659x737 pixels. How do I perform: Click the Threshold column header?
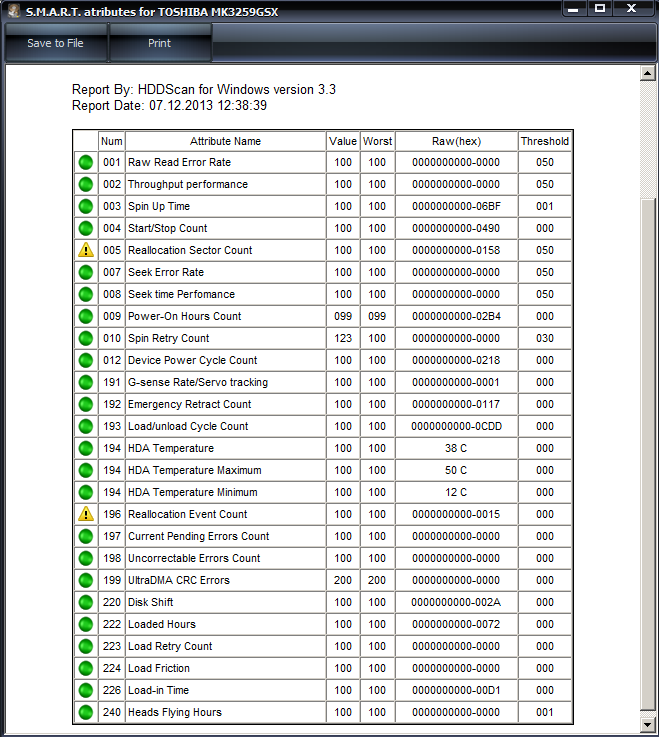coord(545,141)
